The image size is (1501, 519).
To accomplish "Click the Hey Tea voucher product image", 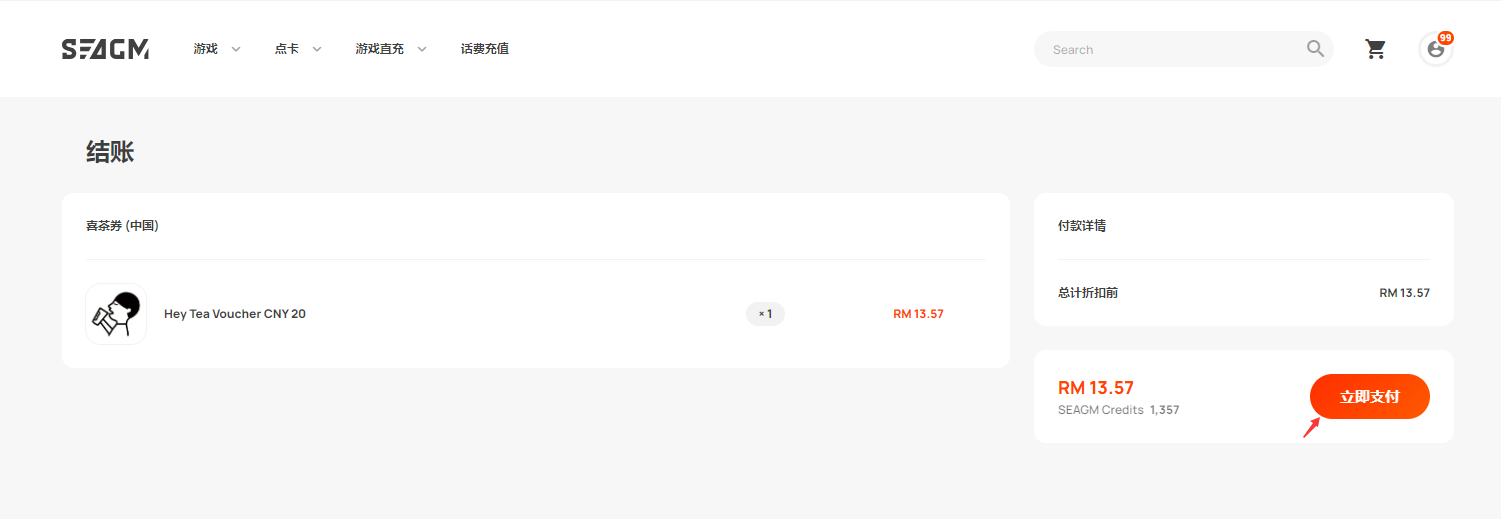I will (116, 314).
